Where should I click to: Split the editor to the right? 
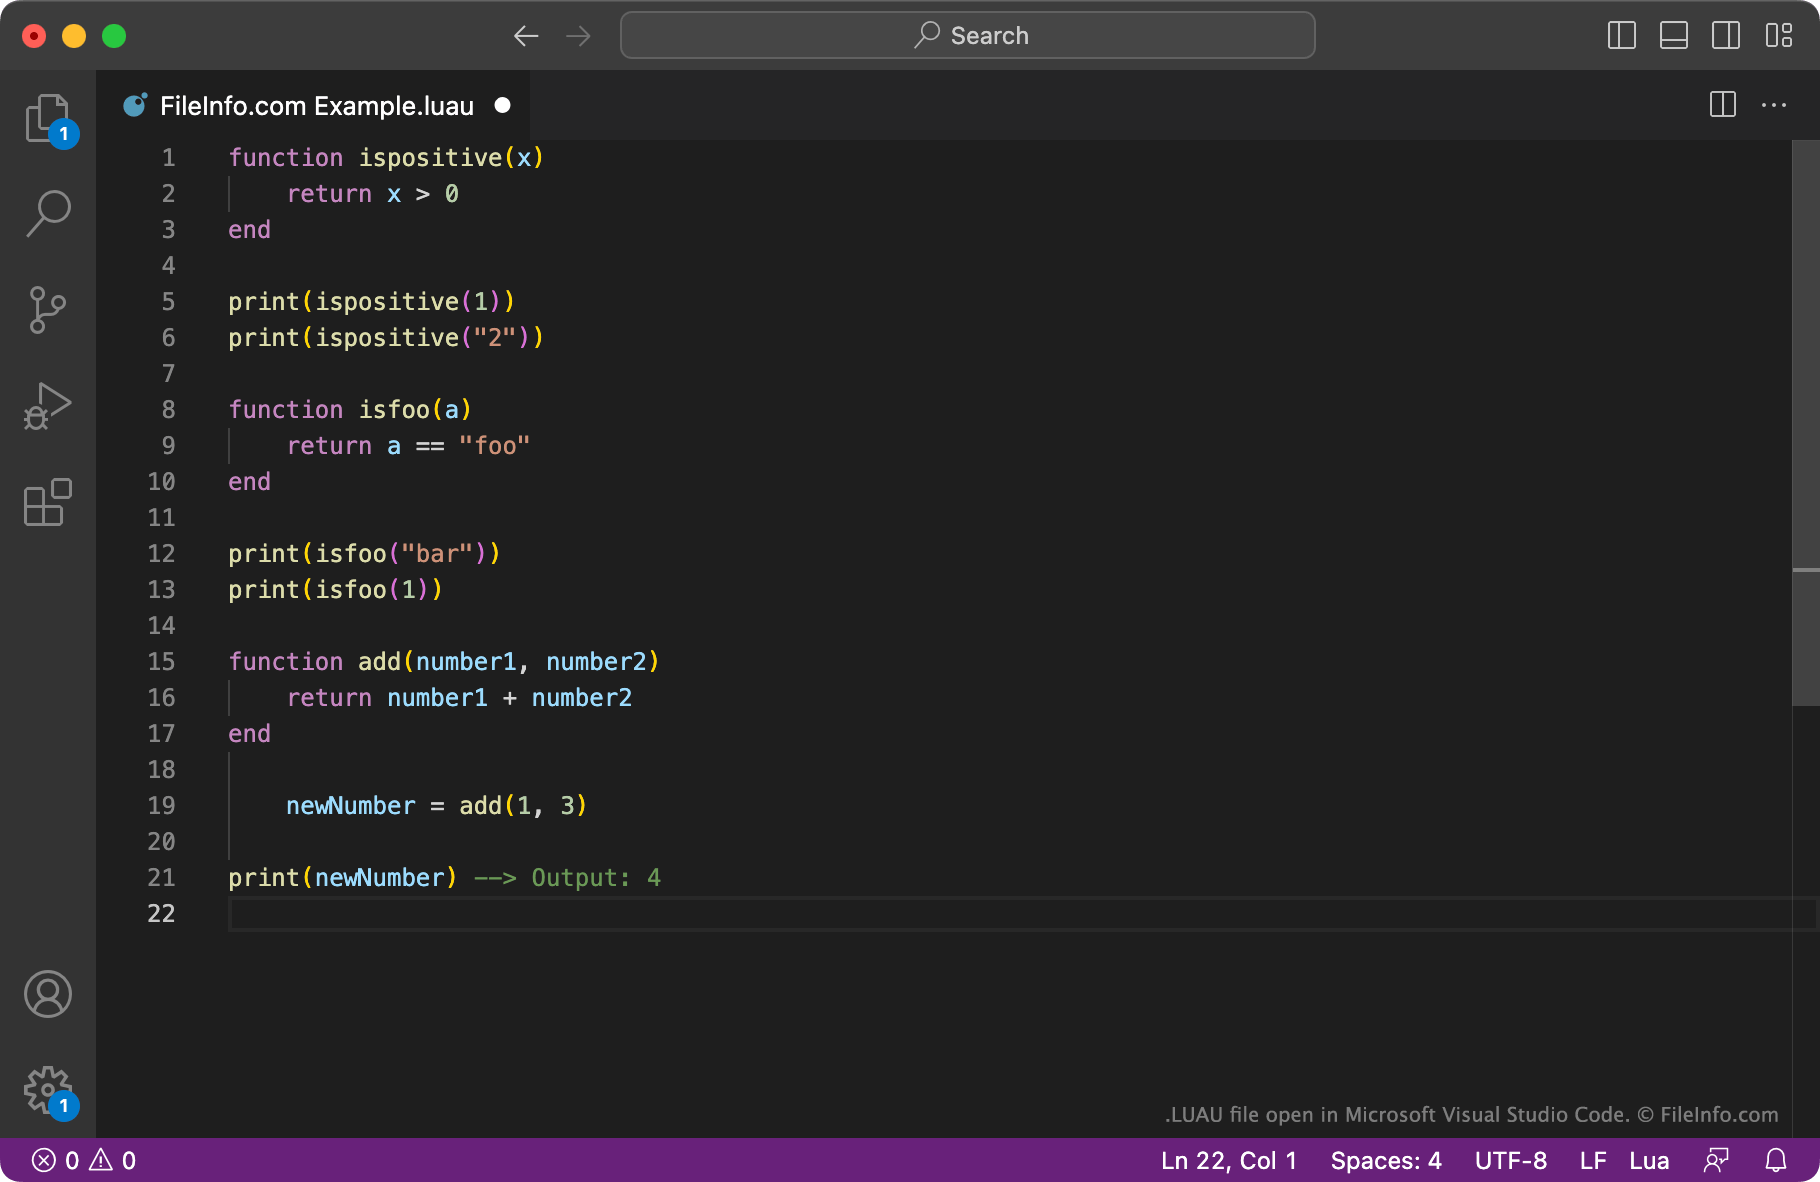1722,105
